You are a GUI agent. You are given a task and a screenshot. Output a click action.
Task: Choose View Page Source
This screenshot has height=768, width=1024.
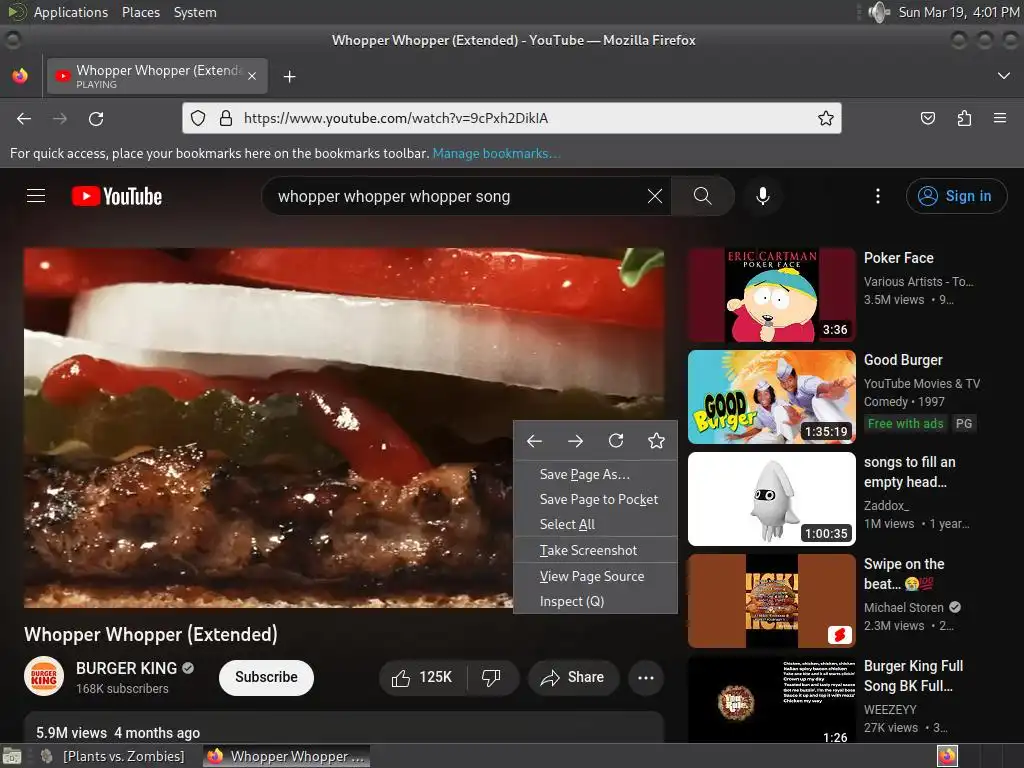pos(596,577)
